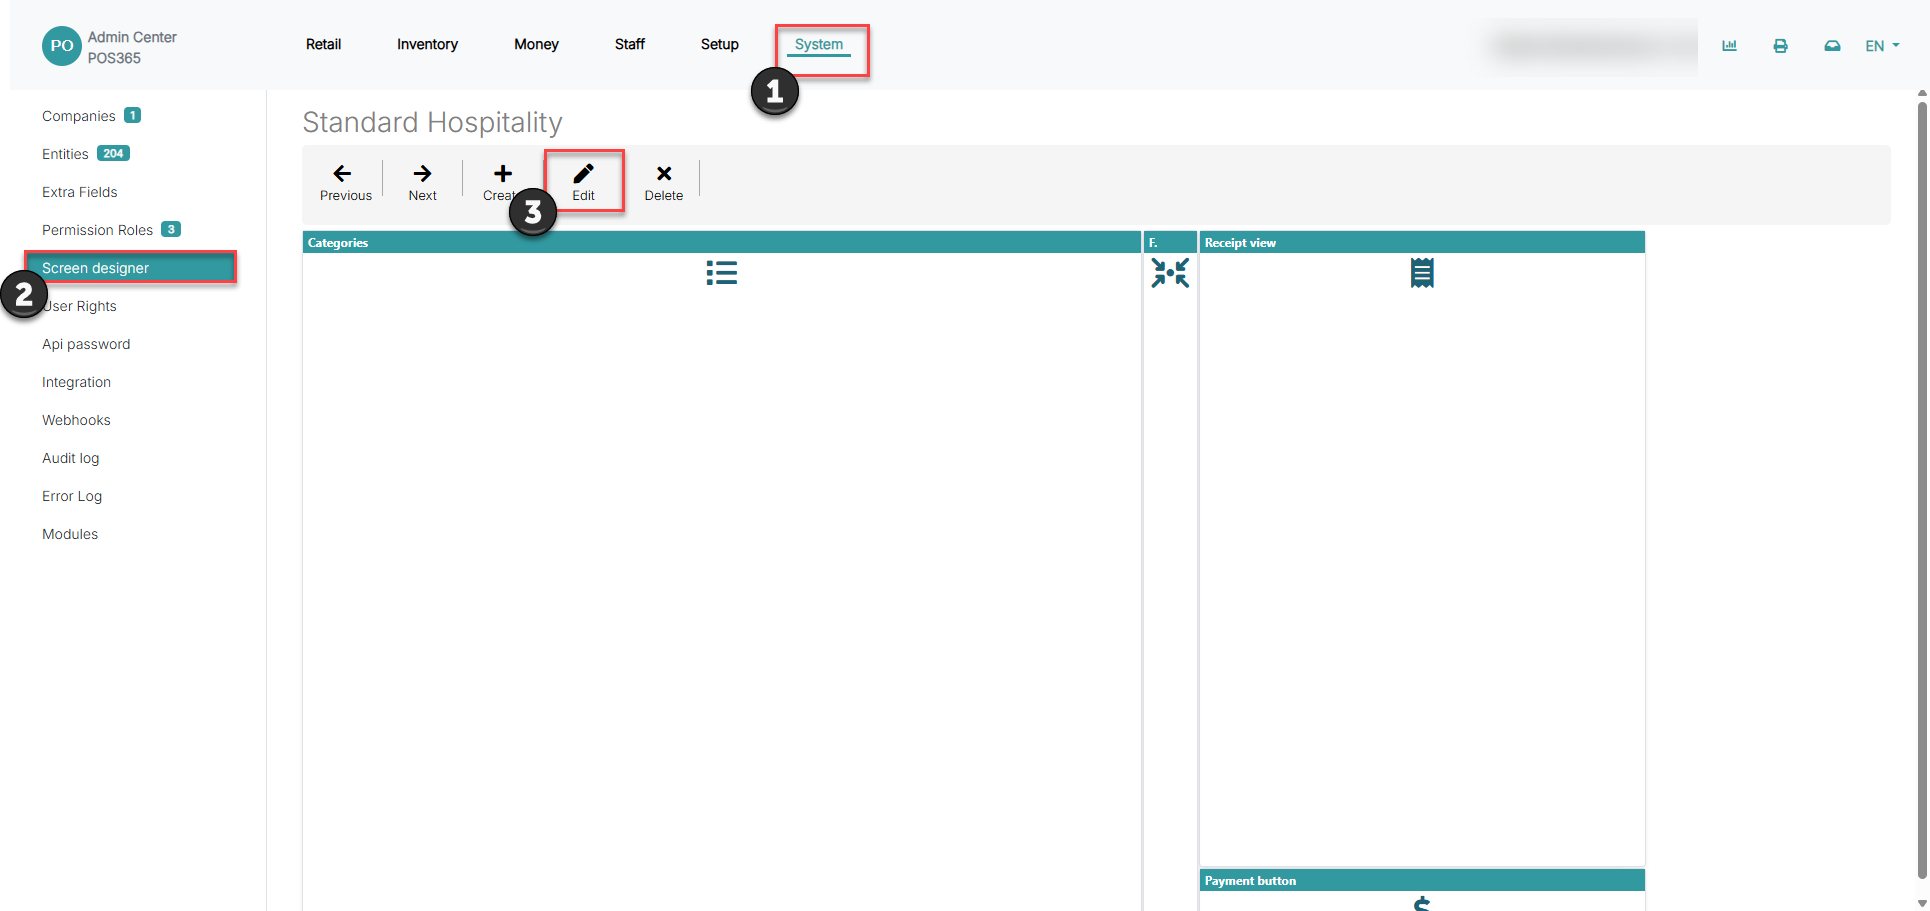1930x911 pixels.
Task: Open Modules in sidebar
Action: pos(70,534)
